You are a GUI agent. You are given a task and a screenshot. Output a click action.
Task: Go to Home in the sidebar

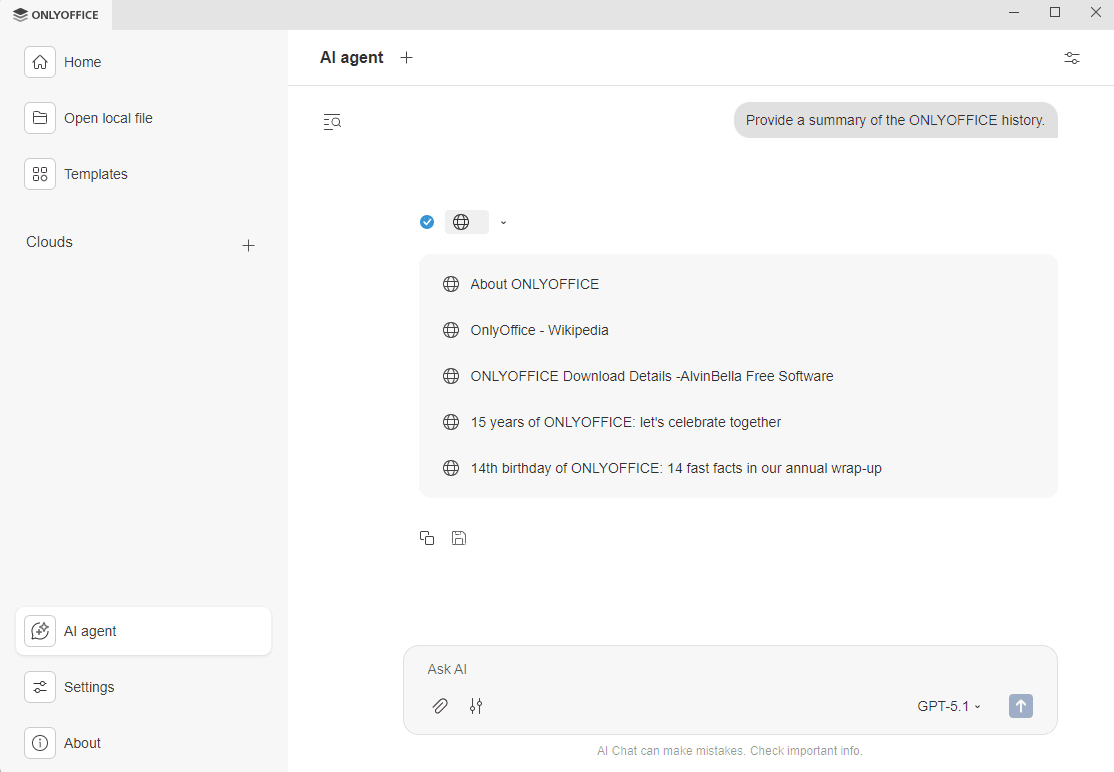(x=82, y=62)
